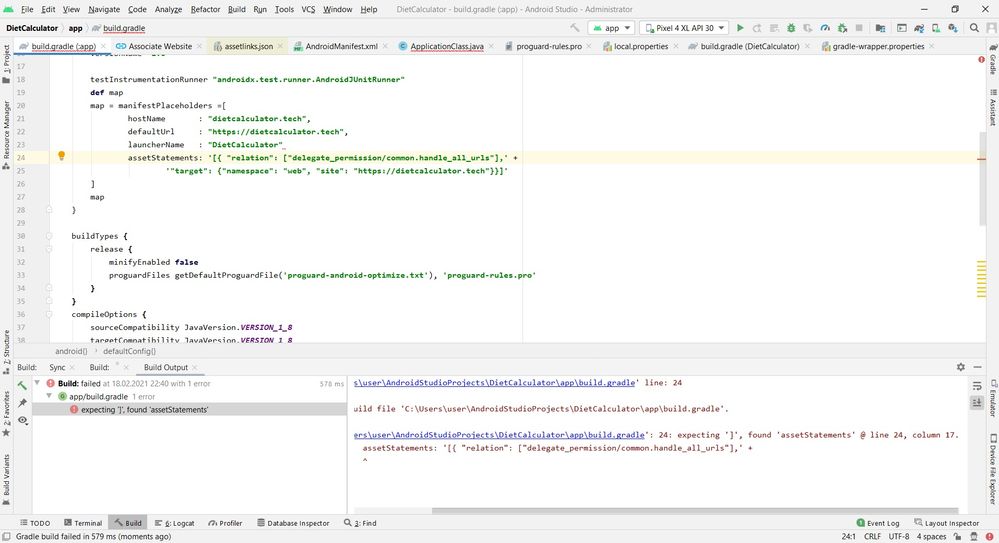
Task: Open the Event Log button
Action: point(877,523)
